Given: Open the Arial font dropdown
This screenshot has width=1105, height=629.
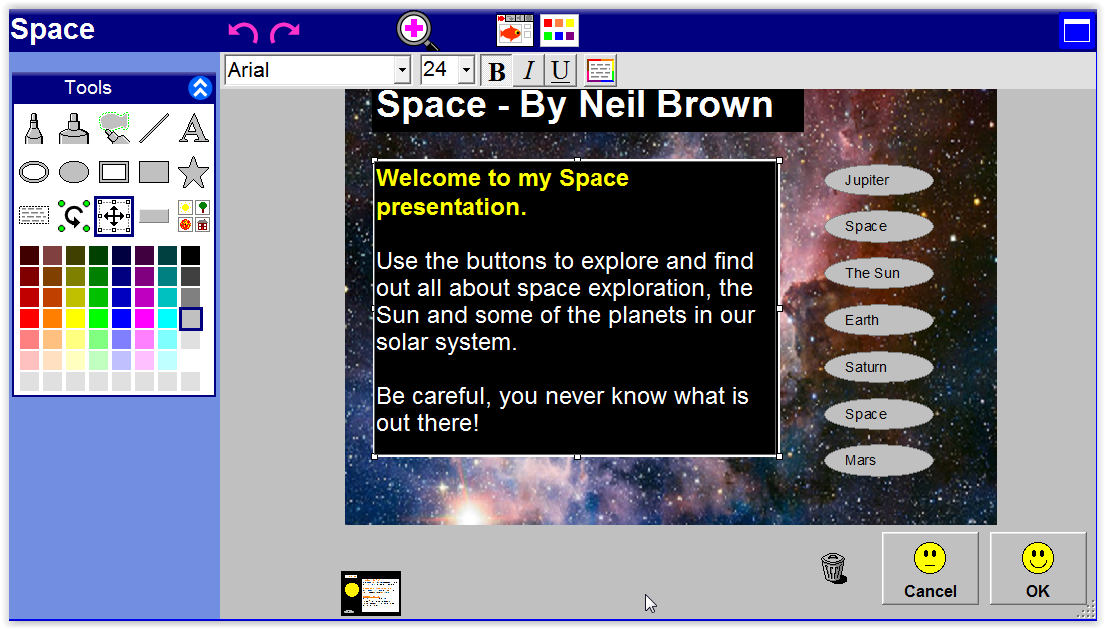Looking at the screenshot, I should pos(402,70).
